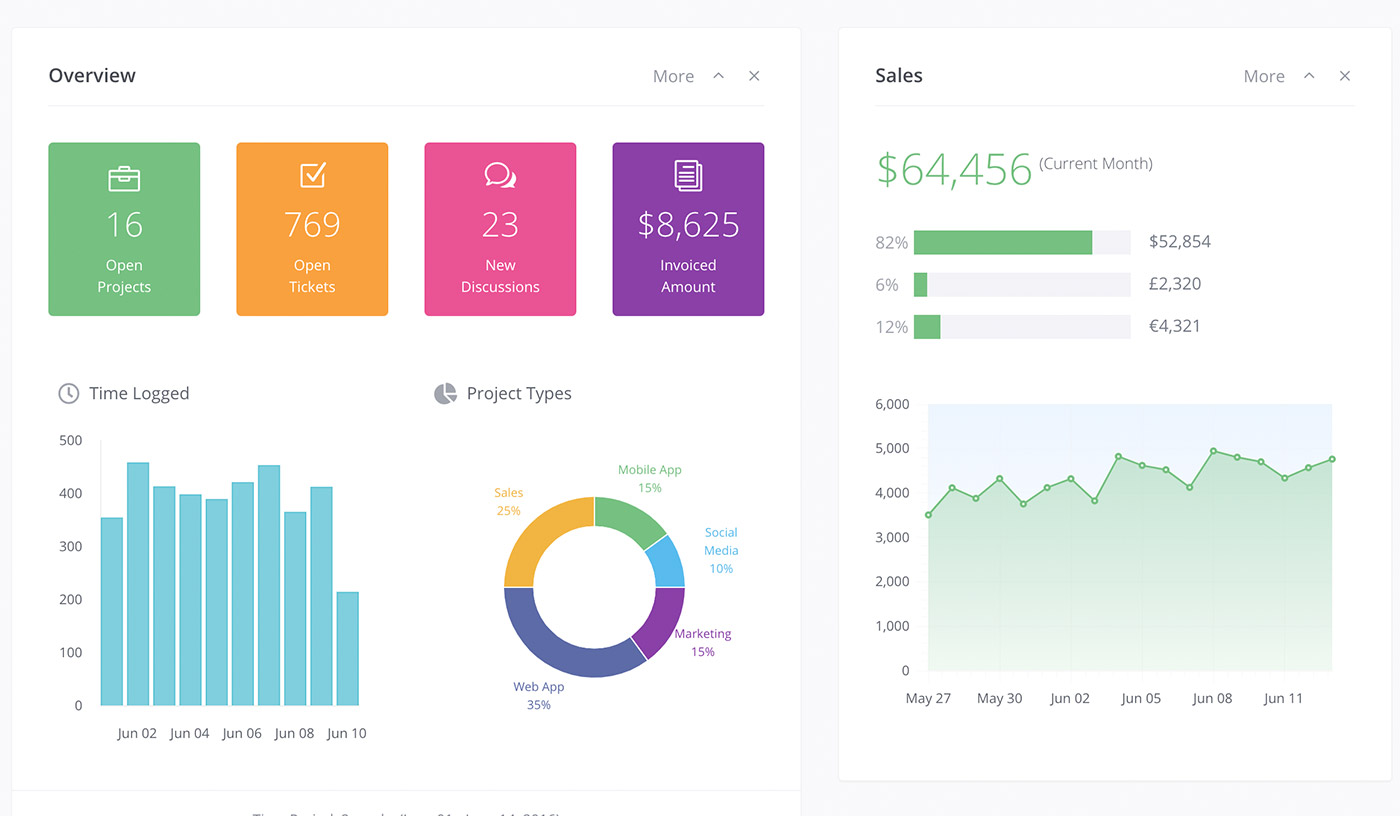The height and width of the screenshot is (816, 1400).
Task: Click the clock icon beside Time Logged
Action: click(x=68, y=393)
